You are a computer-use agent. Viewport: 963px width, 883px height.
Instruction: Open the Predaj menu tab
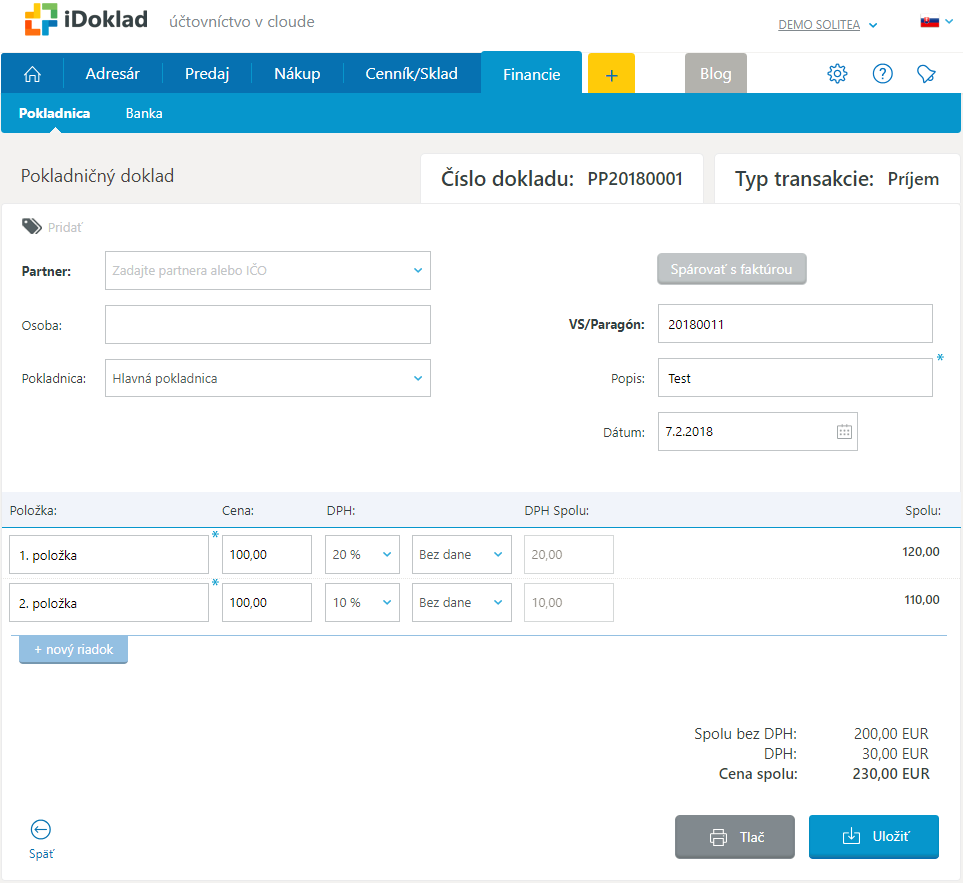[207, 74]
